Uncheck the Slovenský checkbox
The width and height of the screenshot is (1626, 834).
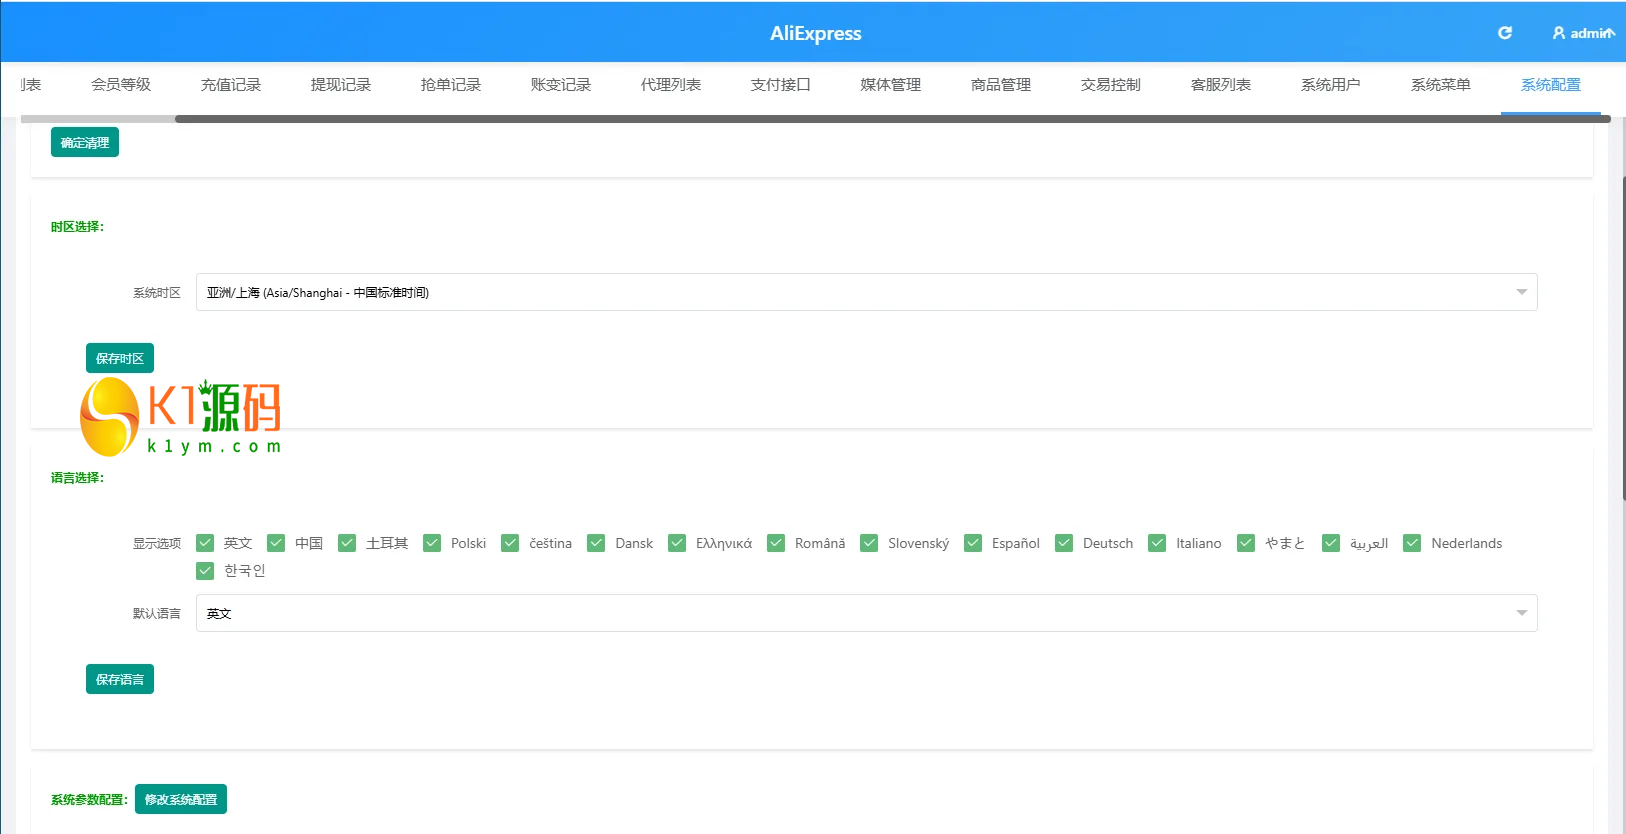[869, 543]
